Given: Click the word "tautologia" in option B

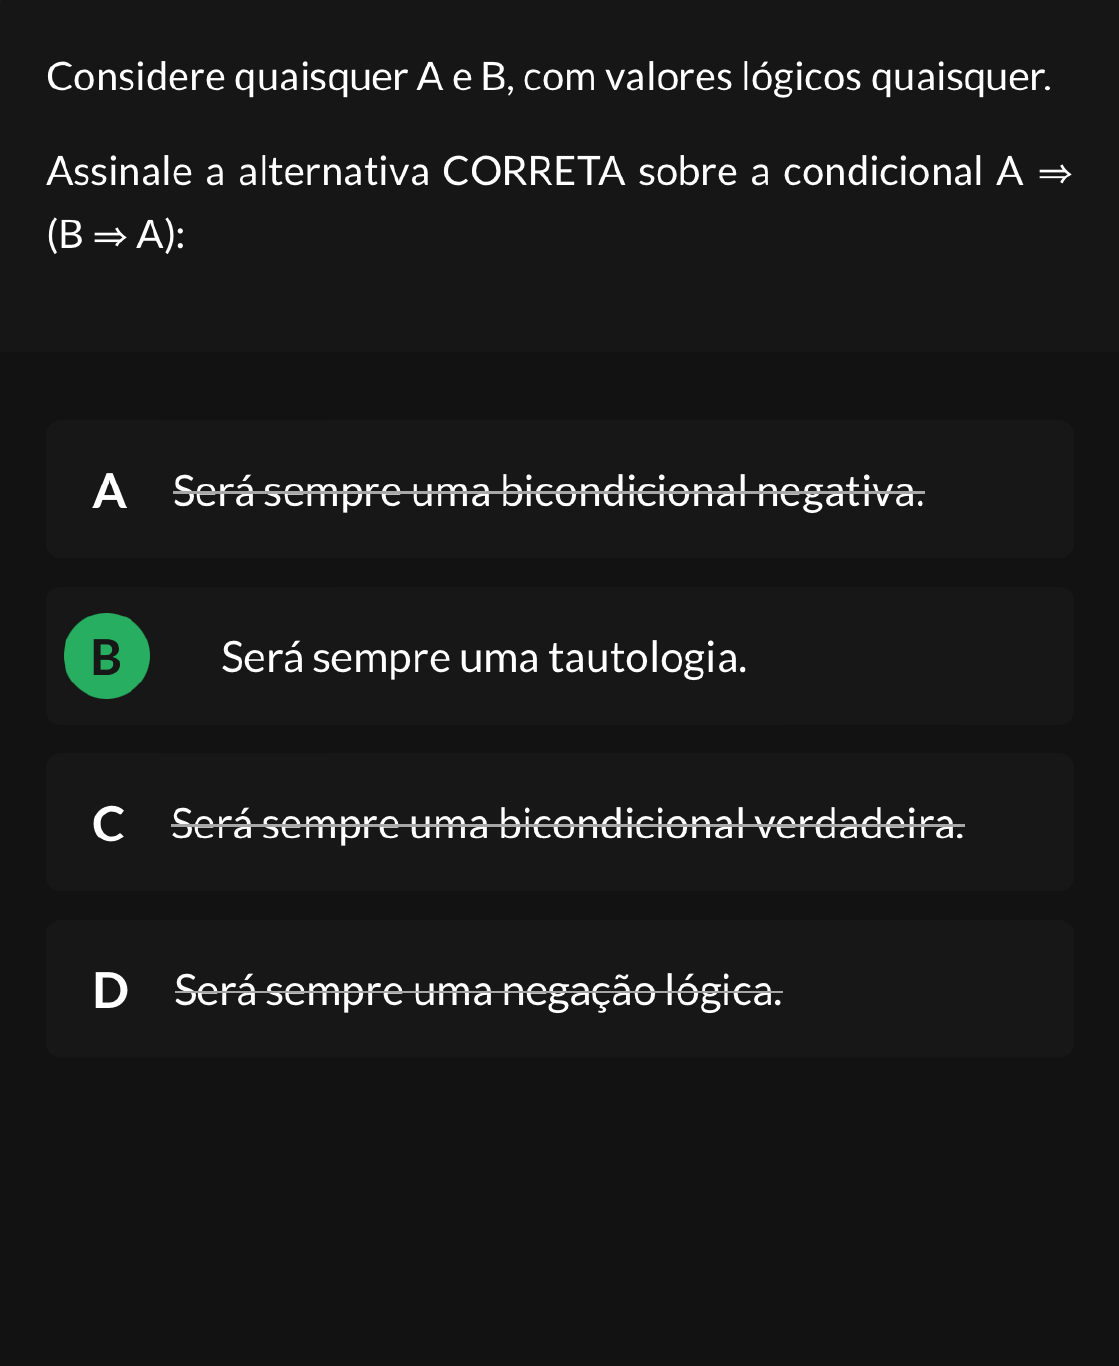Looking at the screenshot, I should pos(647,658).
